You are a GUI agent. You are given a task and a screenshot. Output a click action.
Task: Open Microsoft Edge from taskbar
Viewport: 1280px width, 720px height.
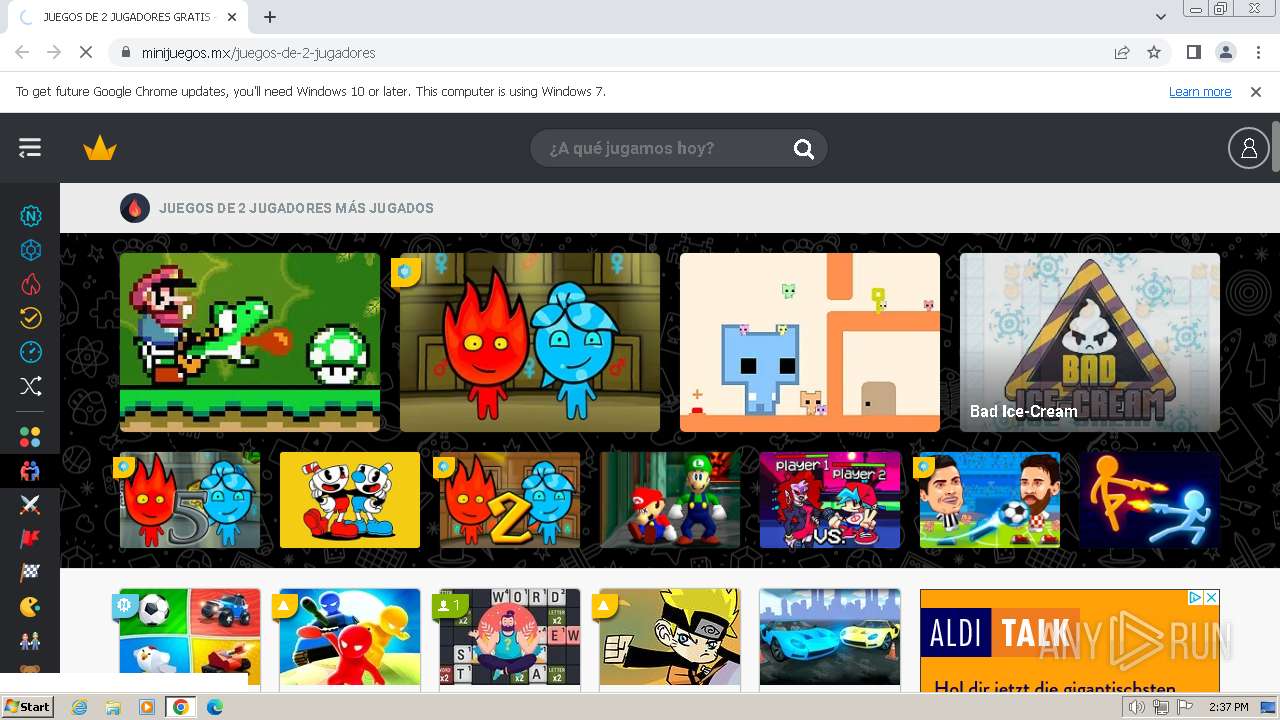pyautogui.click(x=214, y=707)
